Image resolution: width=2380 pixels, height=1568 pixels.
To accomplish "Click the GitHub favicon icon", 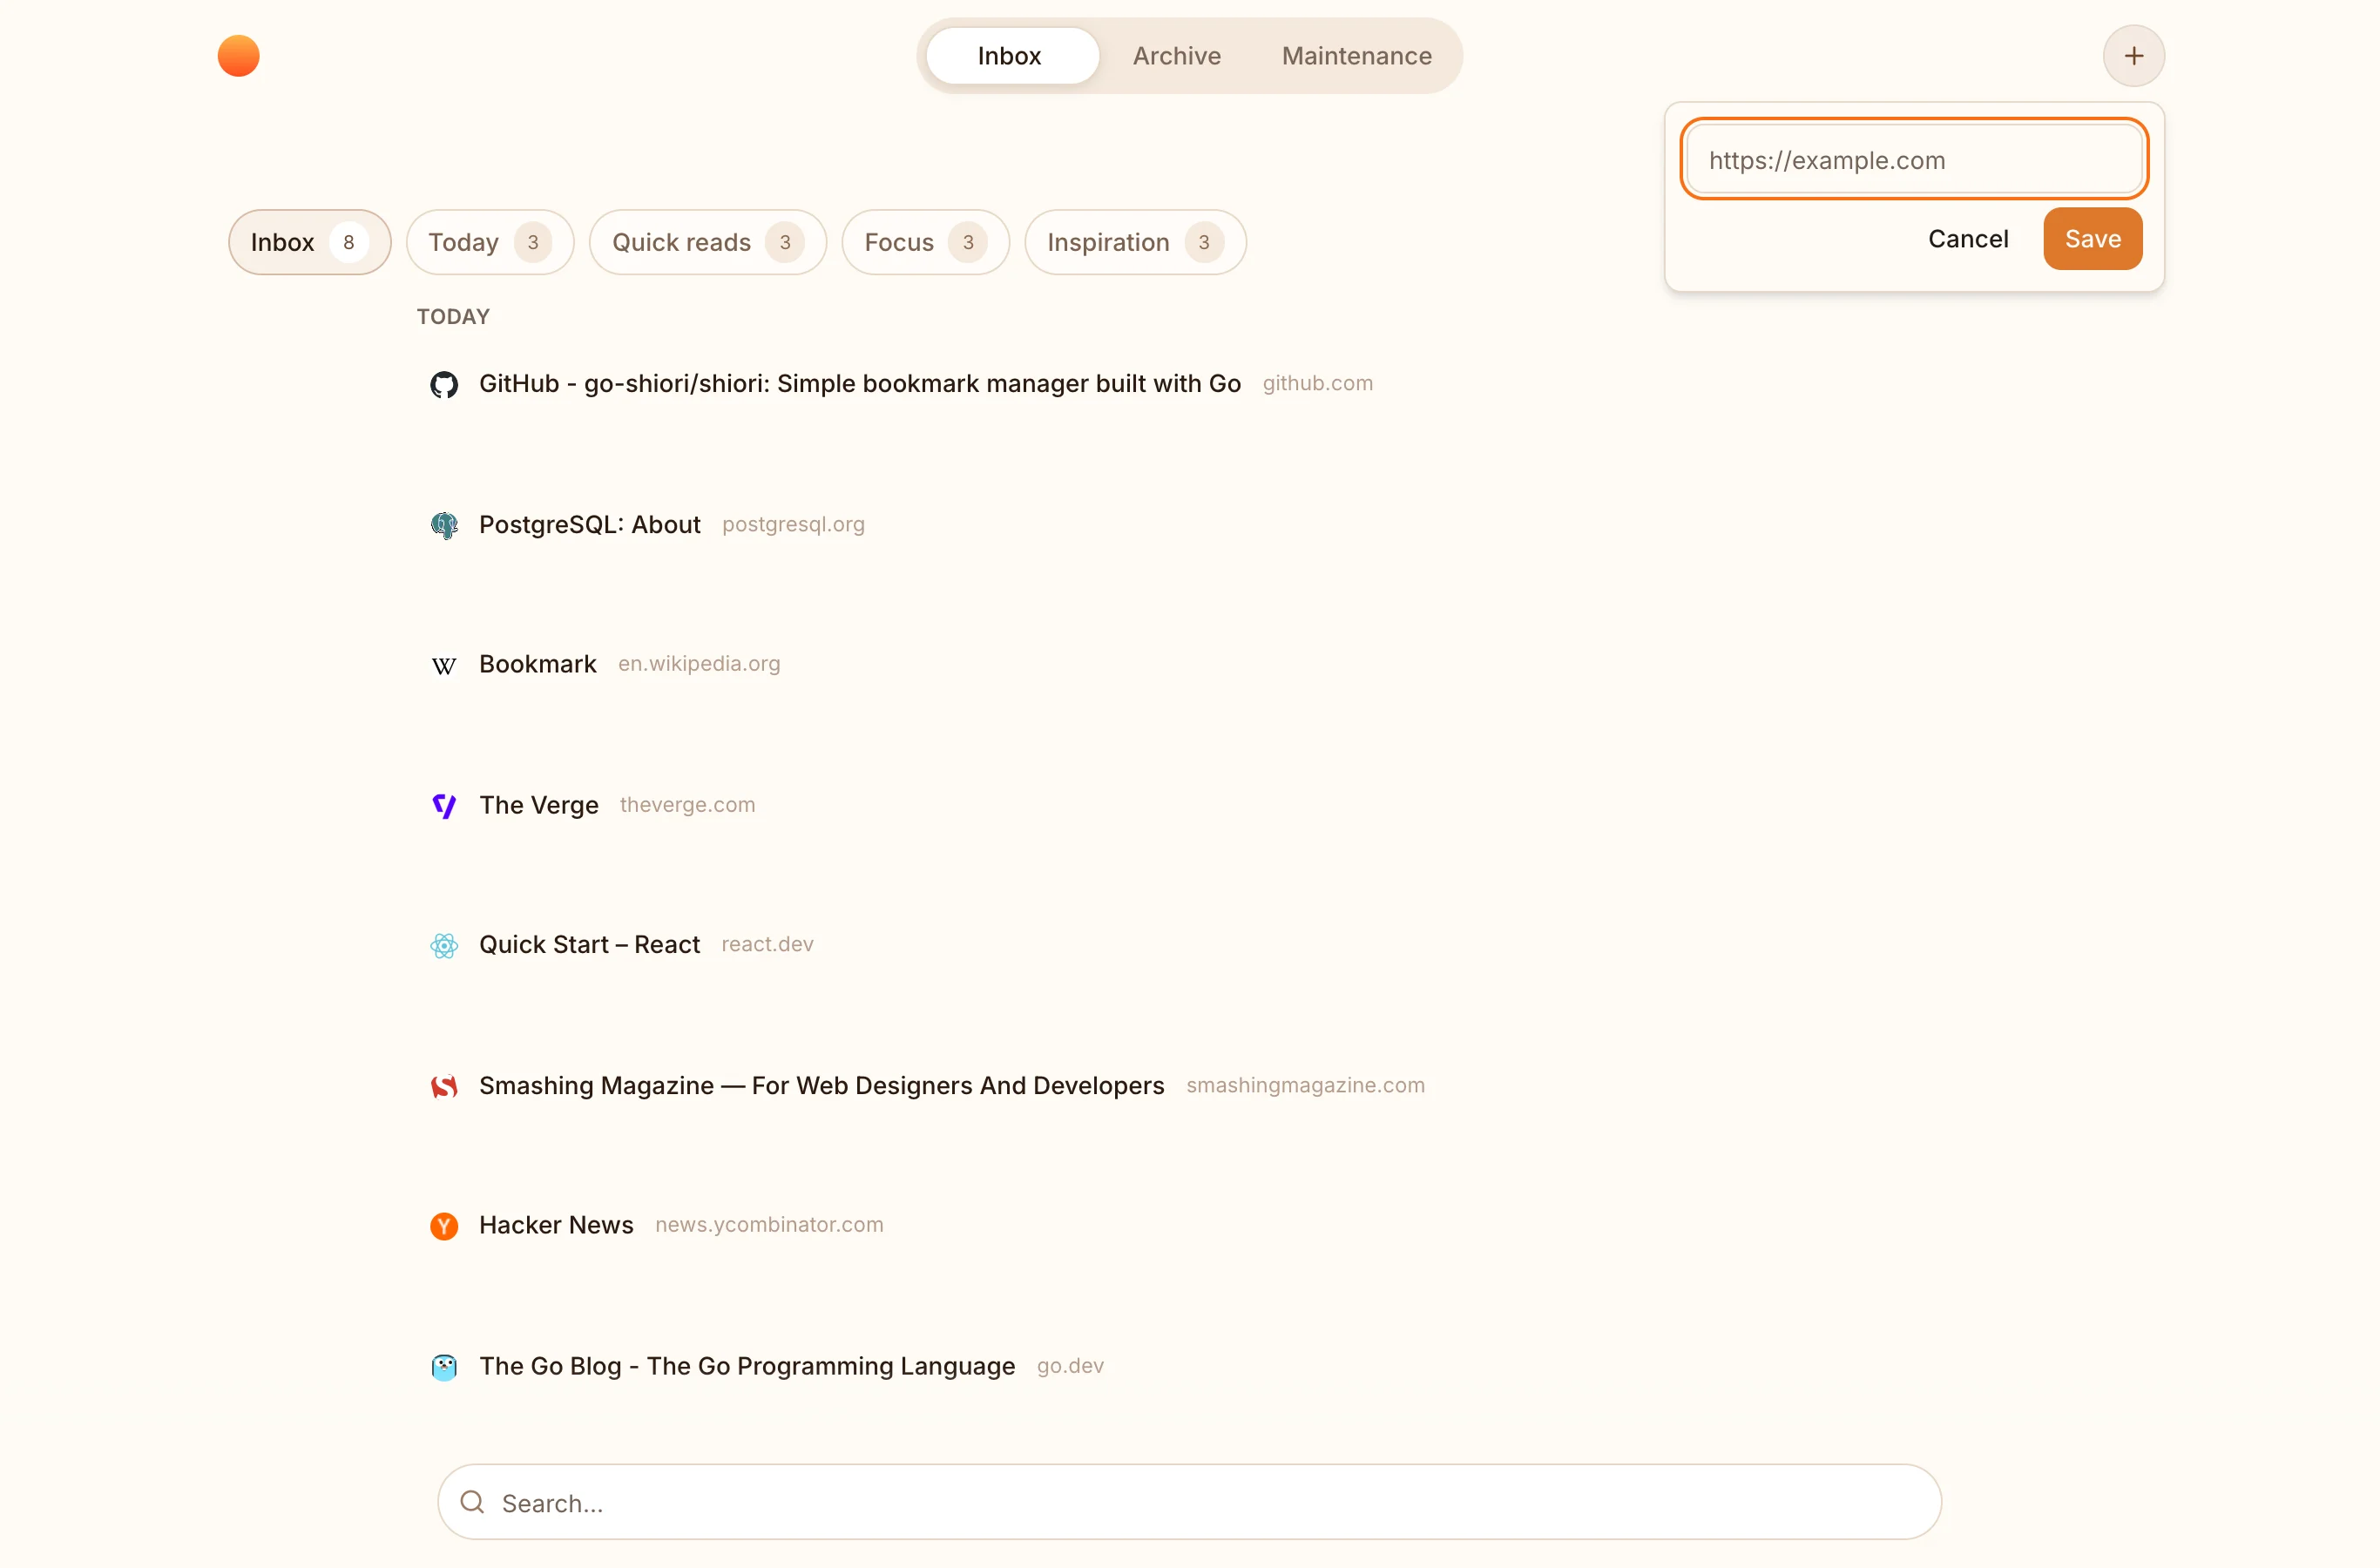I will (x=444, y=384).
